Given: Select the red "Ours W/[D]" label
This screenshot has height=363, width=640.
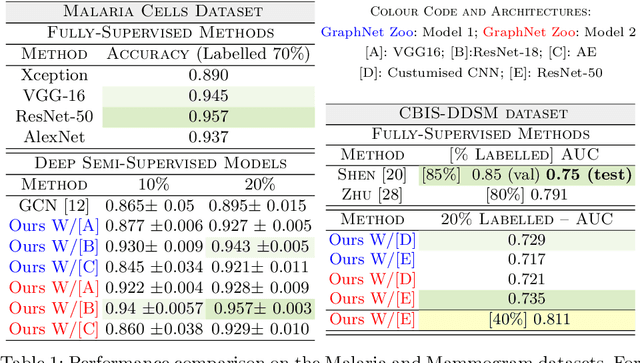Looking at the screenshot, I should point(372,279).
